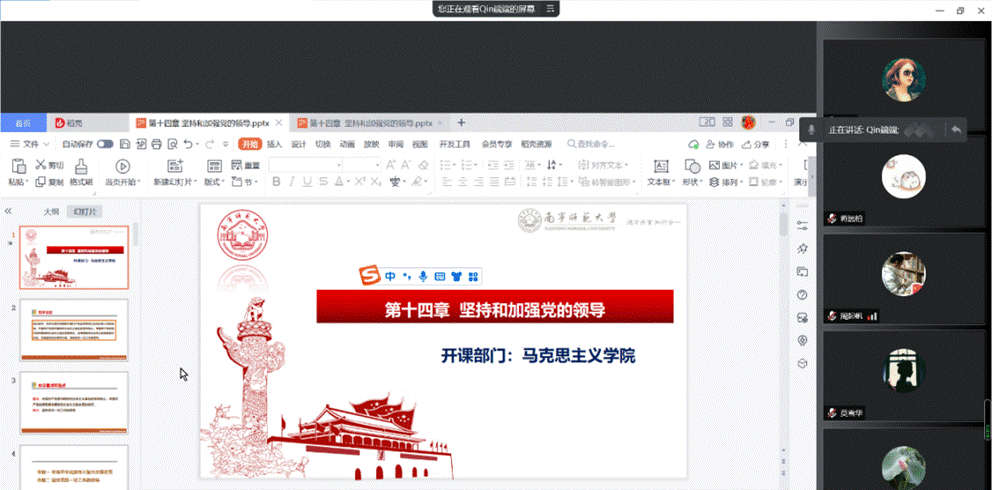
Task: Insert a Text Box (文本框) icon
Action: tap(661, 166)
